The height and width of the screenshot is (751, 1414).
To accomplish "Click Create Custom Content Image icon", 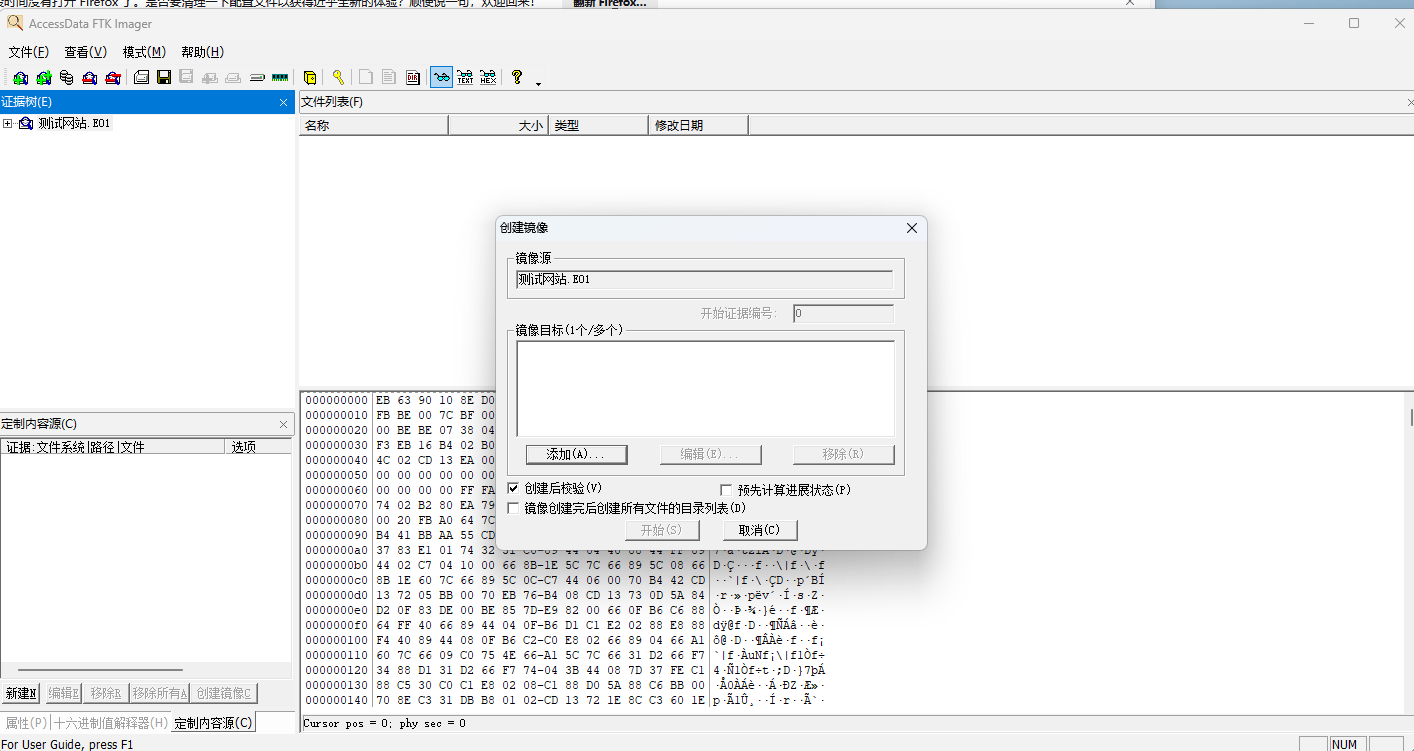I will [233, 77].
